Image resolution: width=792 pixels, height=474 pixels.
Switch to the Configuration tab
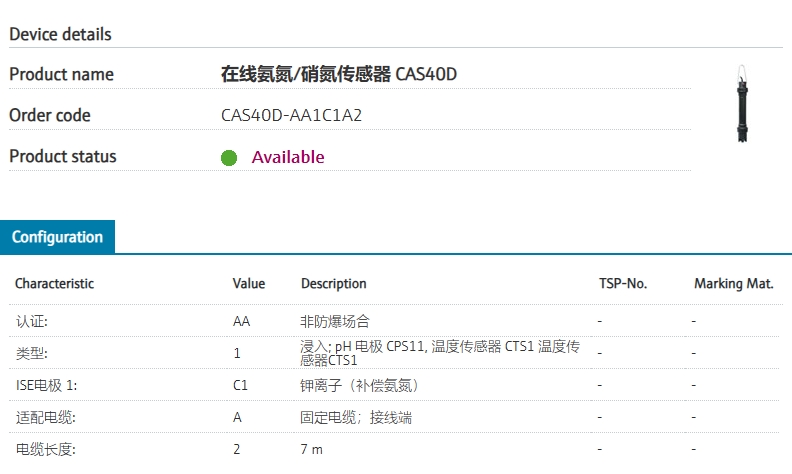pos(58,237)
